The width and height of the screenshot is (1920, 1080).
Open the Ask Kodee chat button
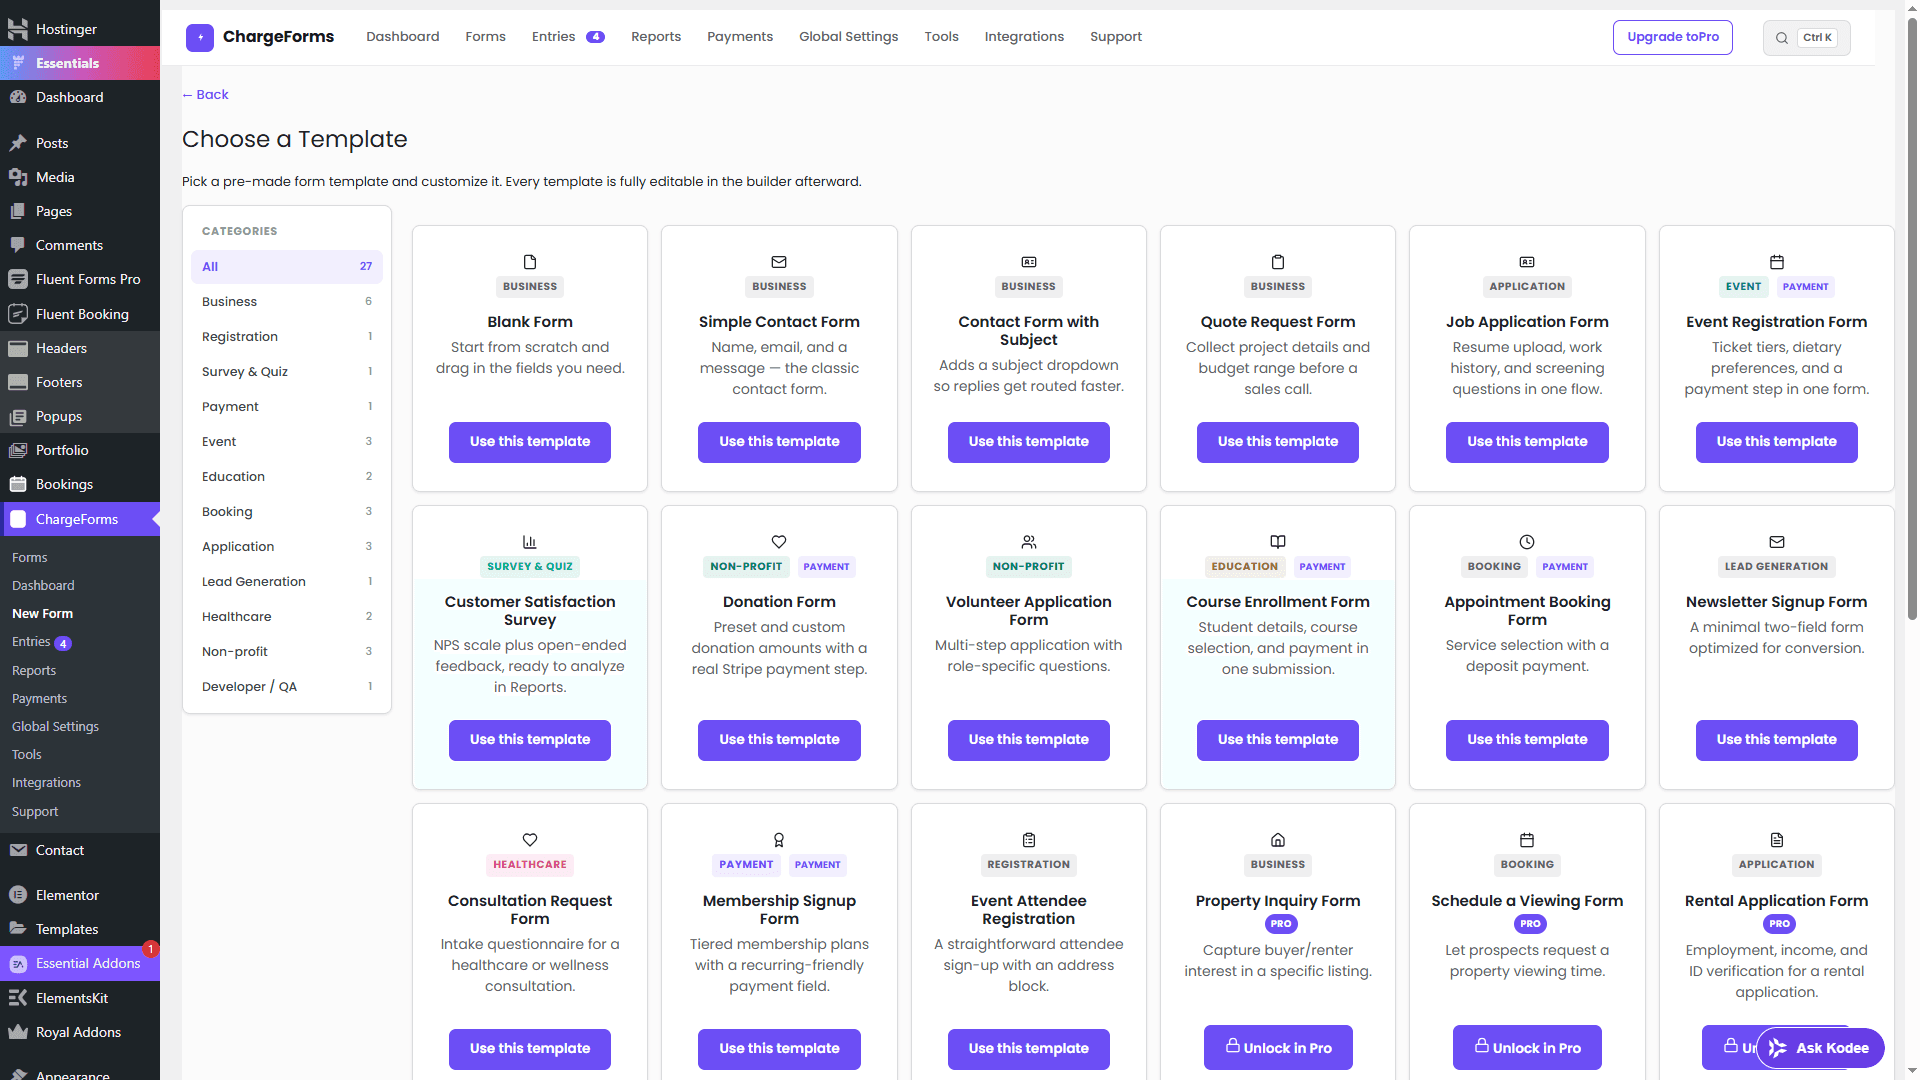[1820, 1048]
